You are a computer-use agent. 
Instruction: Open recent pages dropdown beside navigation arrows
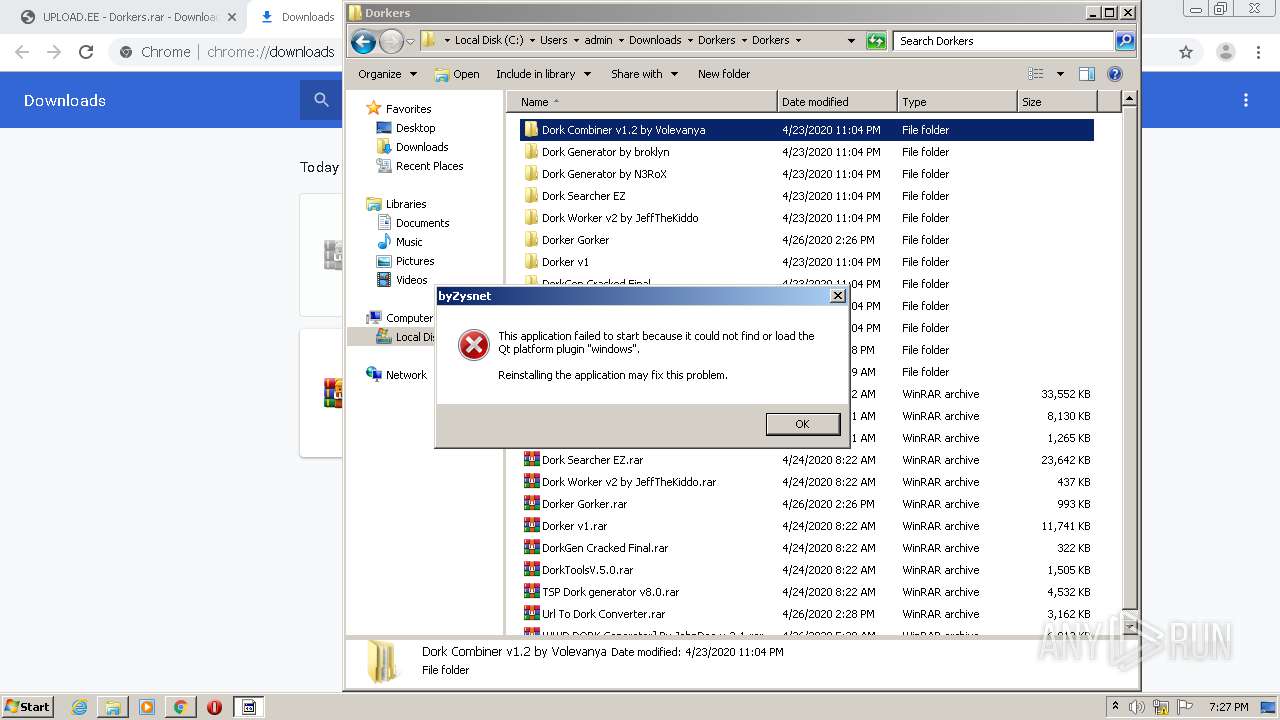coord(410,41)
